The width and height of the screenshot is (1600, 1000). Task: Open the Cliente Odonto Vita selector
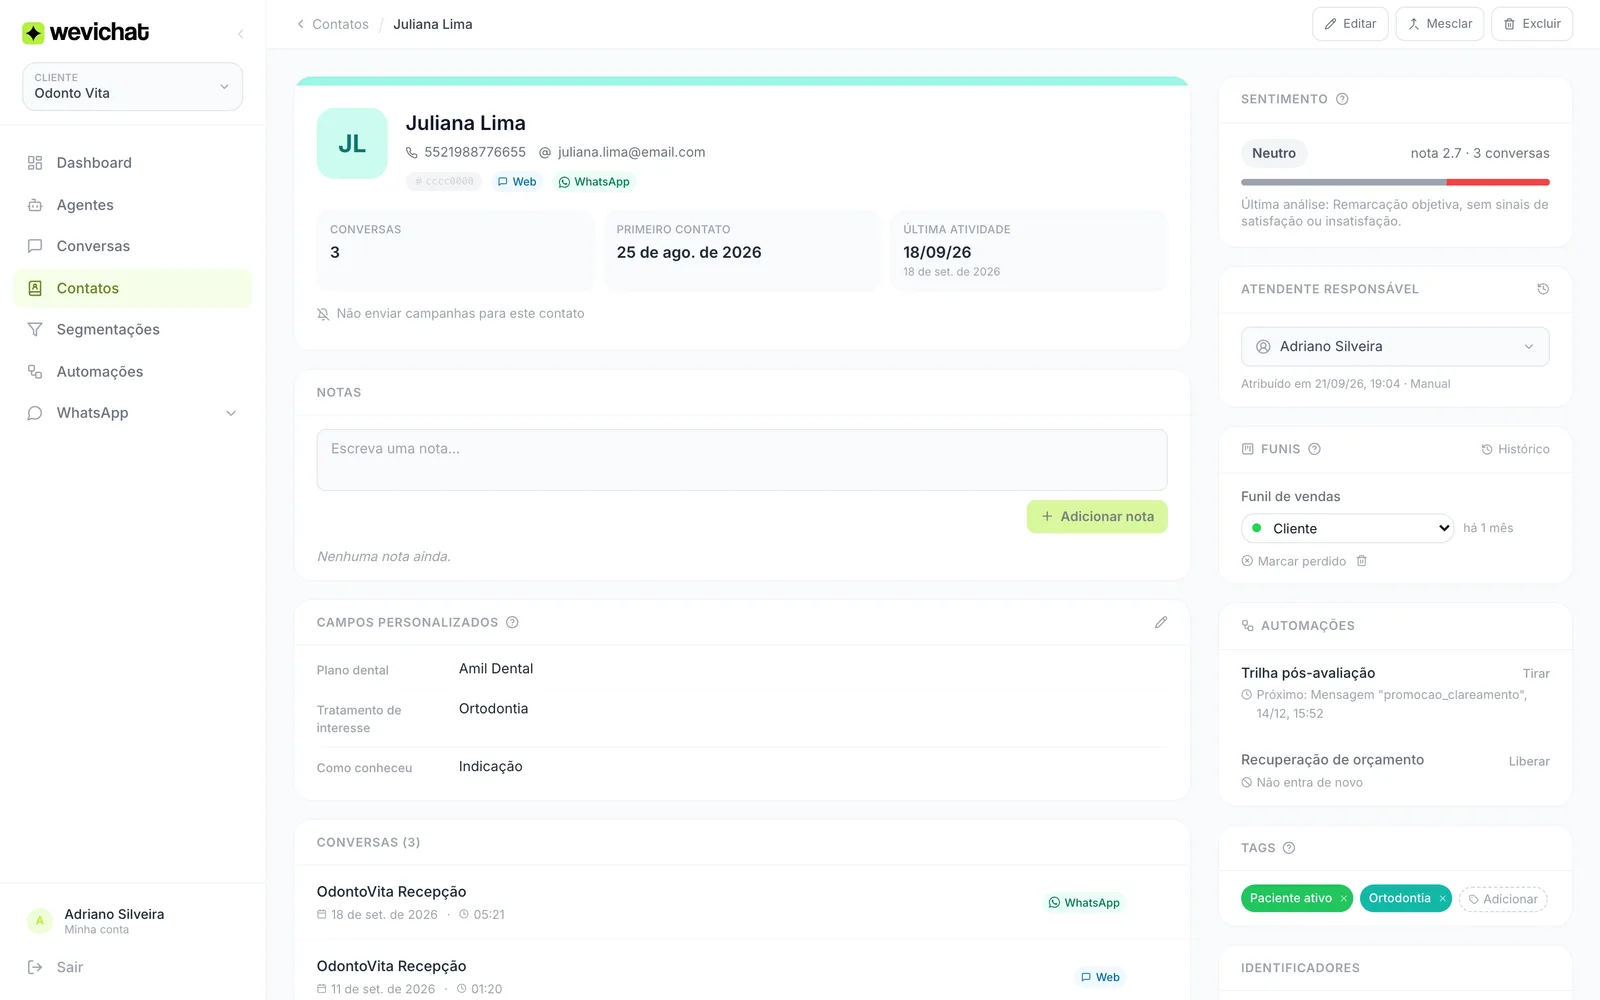pyautogui.click(x=132, y=87)
